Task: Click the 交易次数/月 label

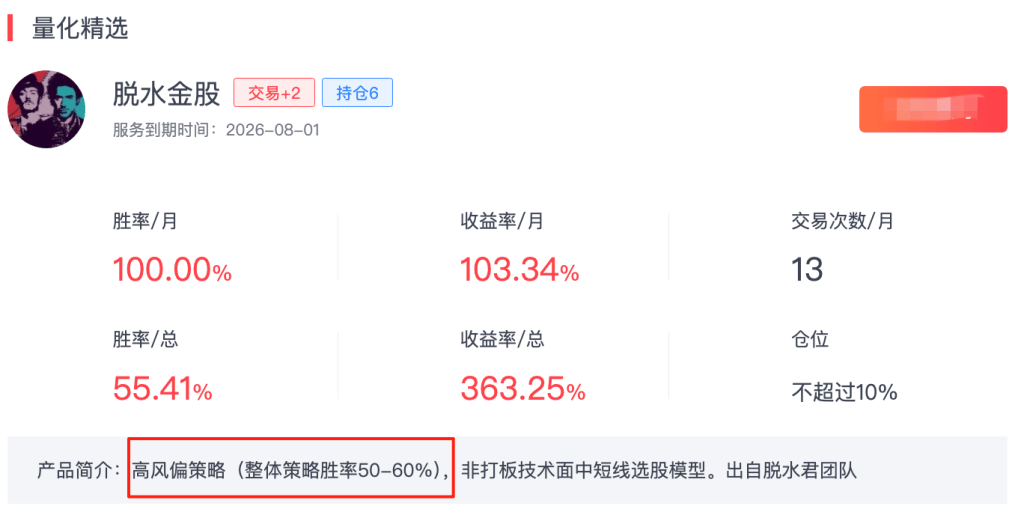Action: (x=842, y=221)
